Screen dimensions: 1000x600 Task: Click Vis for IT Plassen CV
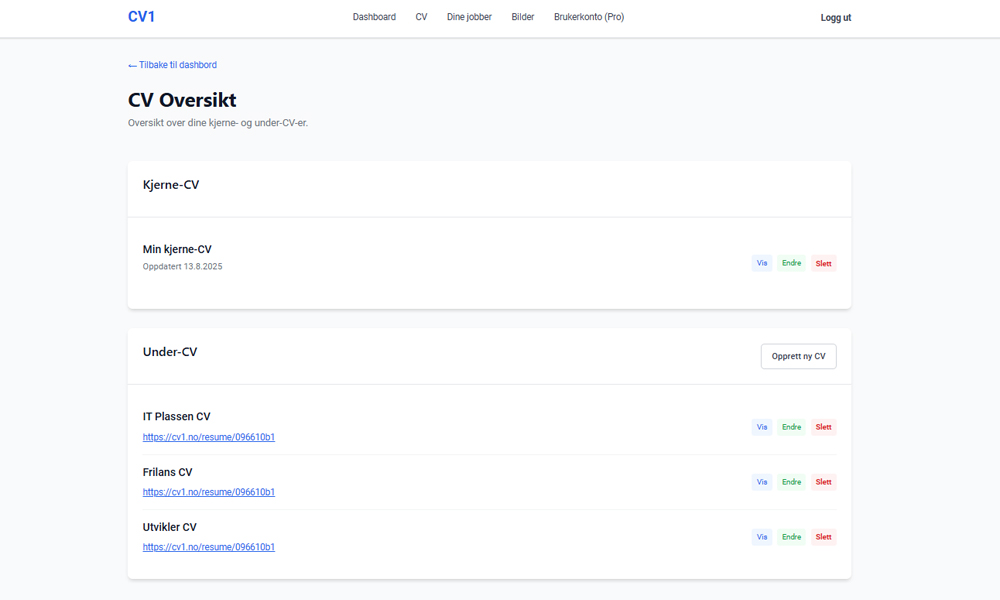click(x=762, y=427)
